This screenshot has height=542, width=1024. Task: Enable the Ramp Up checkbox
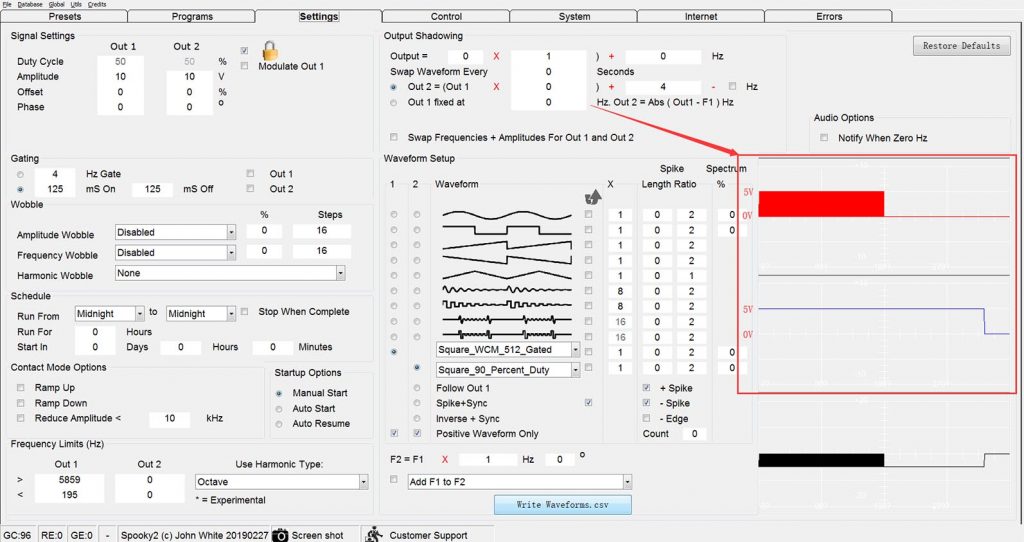coord(22,388)
